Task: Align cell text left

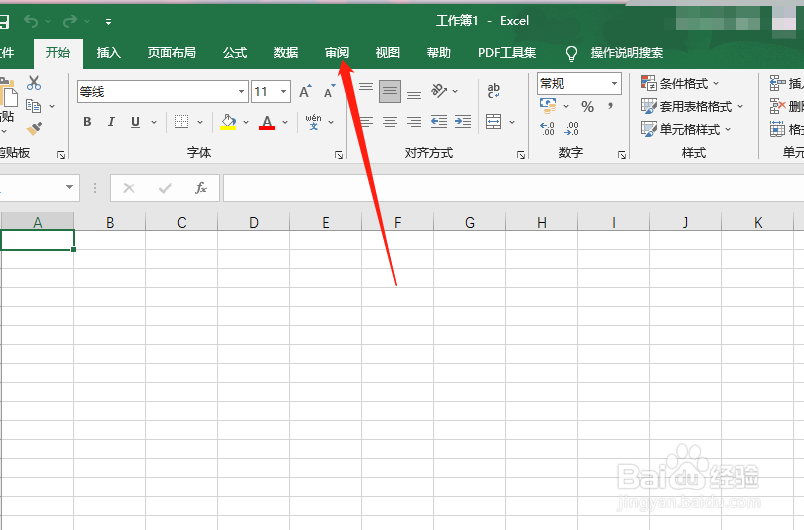Action: [x=366, y=122]
